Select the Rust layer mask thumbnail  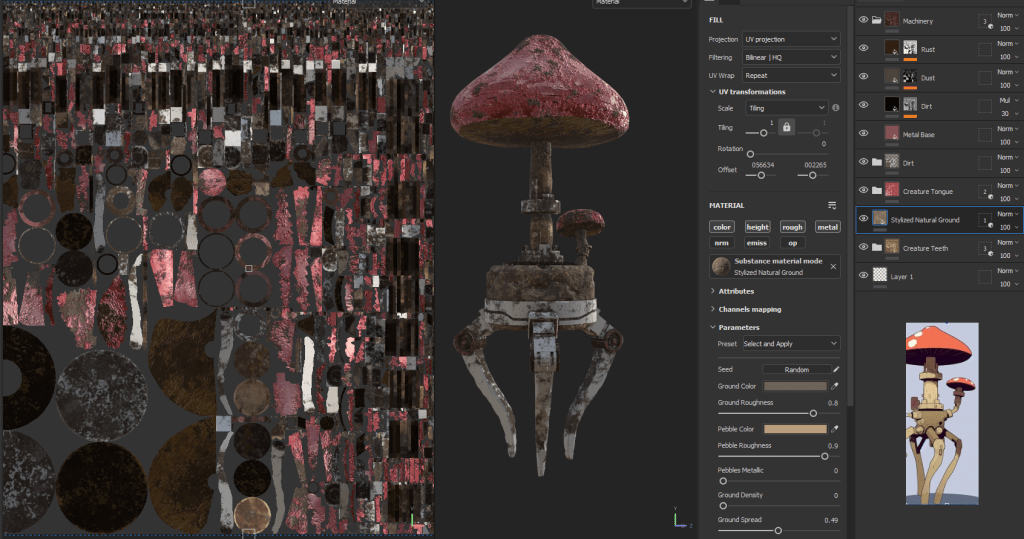[x=910, y=48]
